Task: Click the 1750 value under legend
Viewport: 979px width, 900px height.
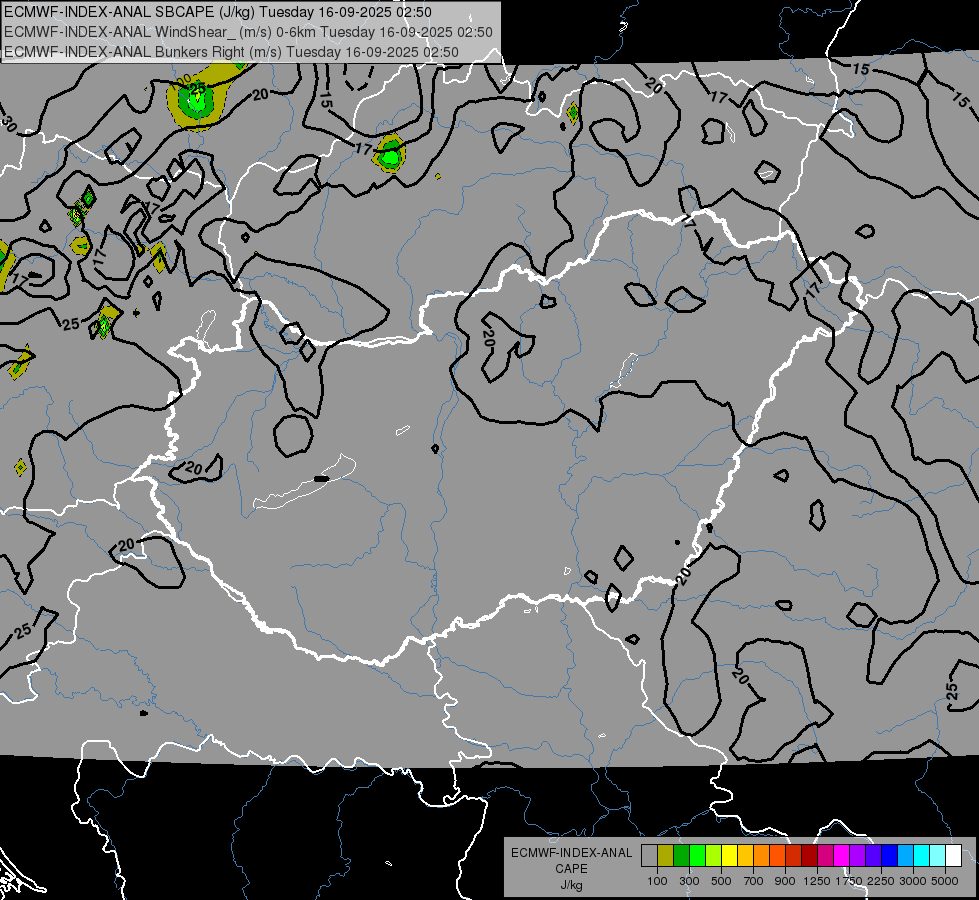Action: (849, 881)
